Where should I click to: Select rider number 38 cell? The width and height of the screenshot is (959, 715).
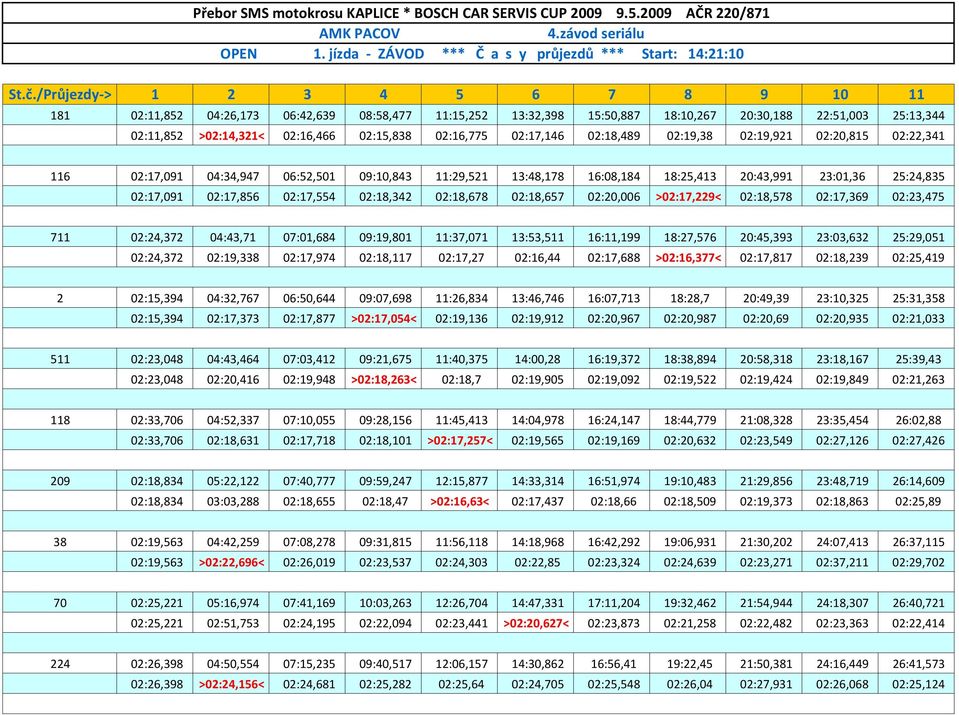[x=60, y=541]
